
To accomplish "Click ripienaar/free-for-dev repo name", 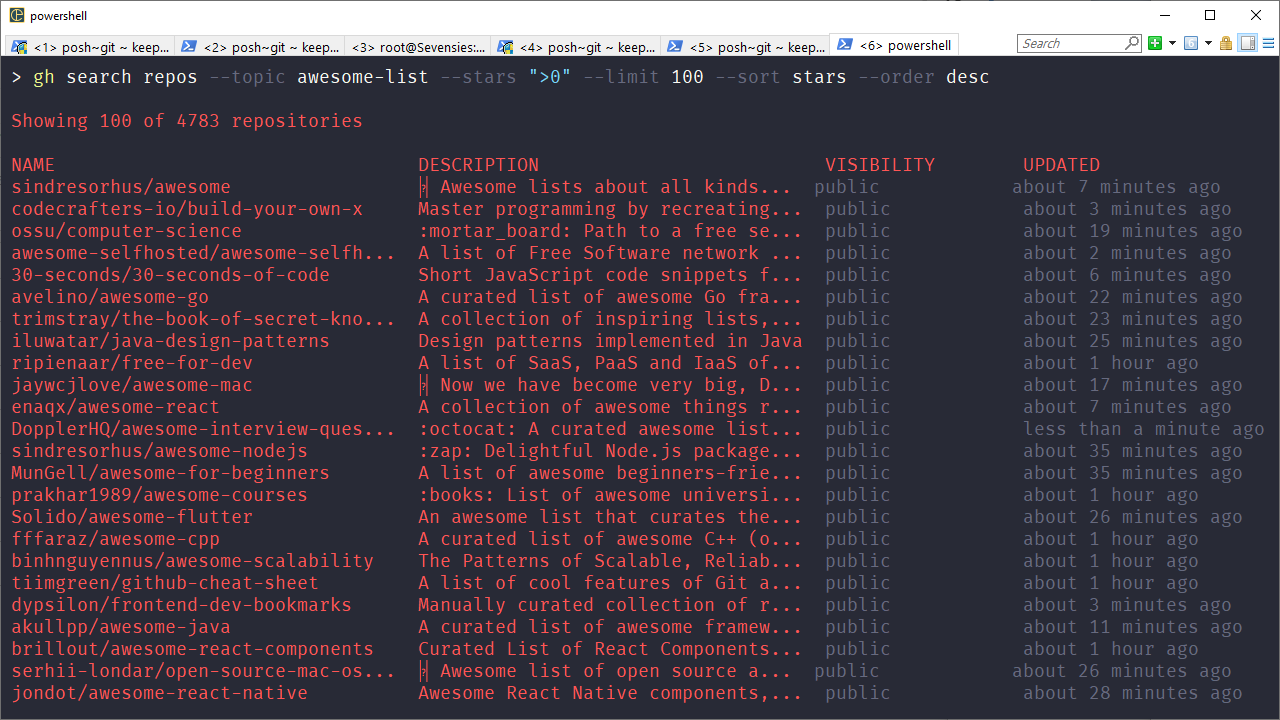I will coord(132,363).
